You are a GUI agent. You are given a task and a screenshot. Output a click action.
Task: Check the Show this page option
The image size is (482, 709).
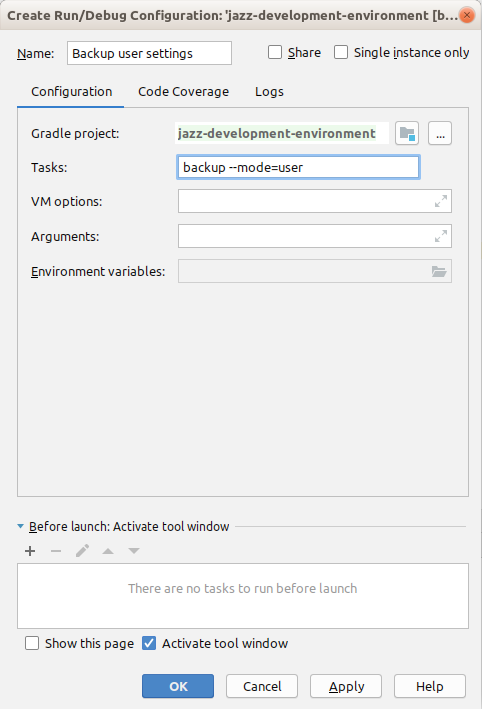(32, 643)
